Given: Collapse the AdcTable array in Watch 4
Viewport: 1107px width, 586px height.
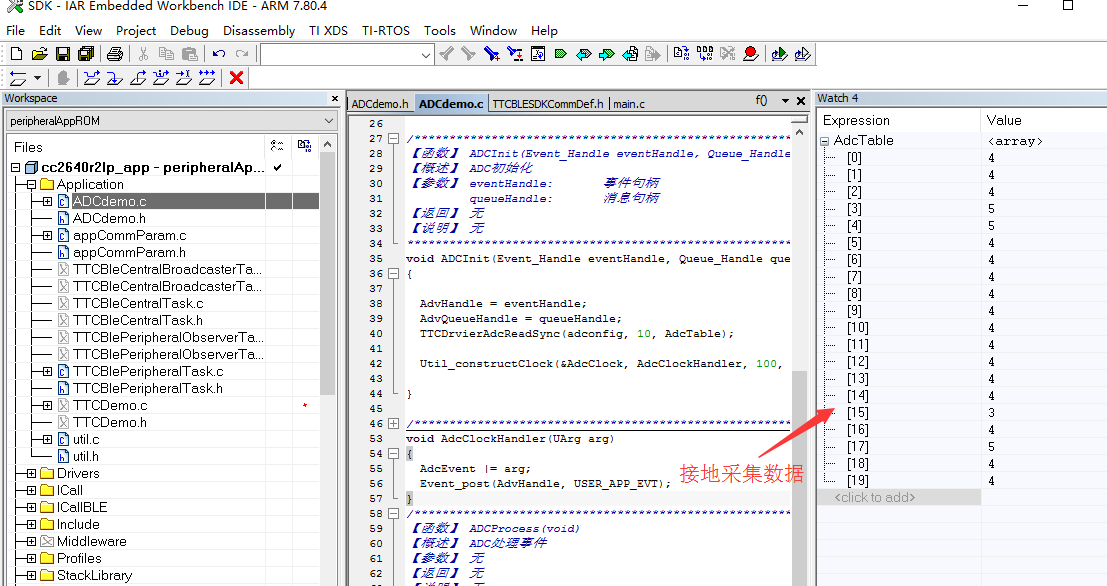Looking at the screenshot, I should tap(824, 141).
